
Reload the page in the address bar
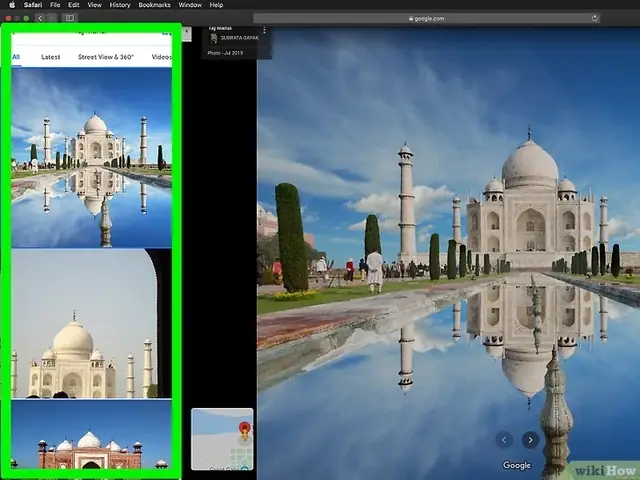click(x=594, y=18)
